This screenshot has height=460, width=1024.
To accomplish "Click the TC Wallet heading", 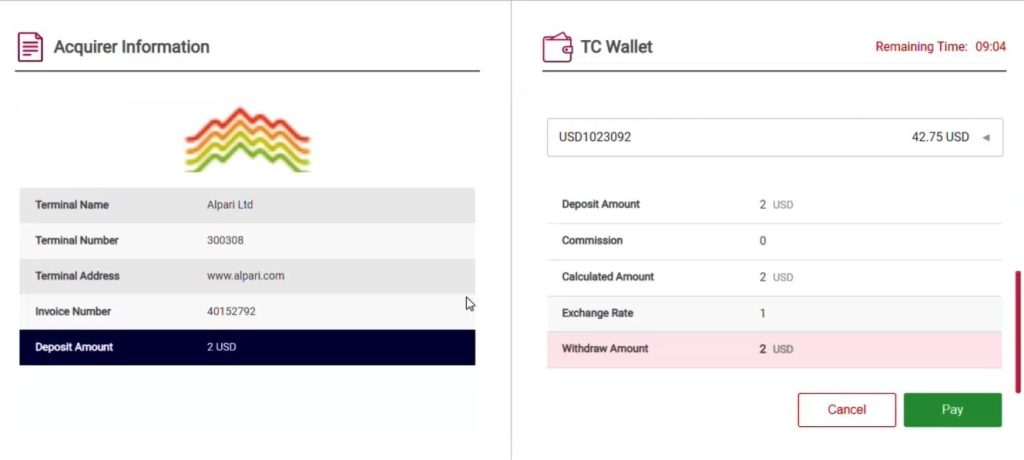I will 616,47.
